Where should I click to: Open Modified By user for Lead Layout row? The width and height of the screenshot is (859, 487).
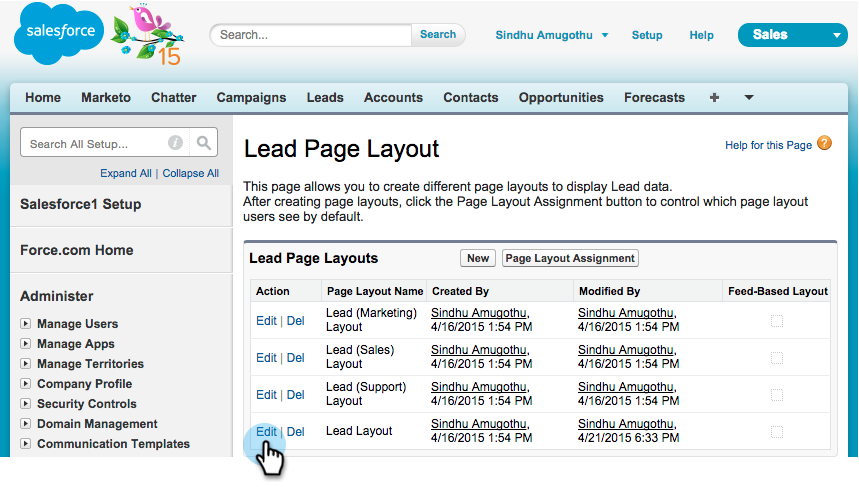[x=626, y=423]
